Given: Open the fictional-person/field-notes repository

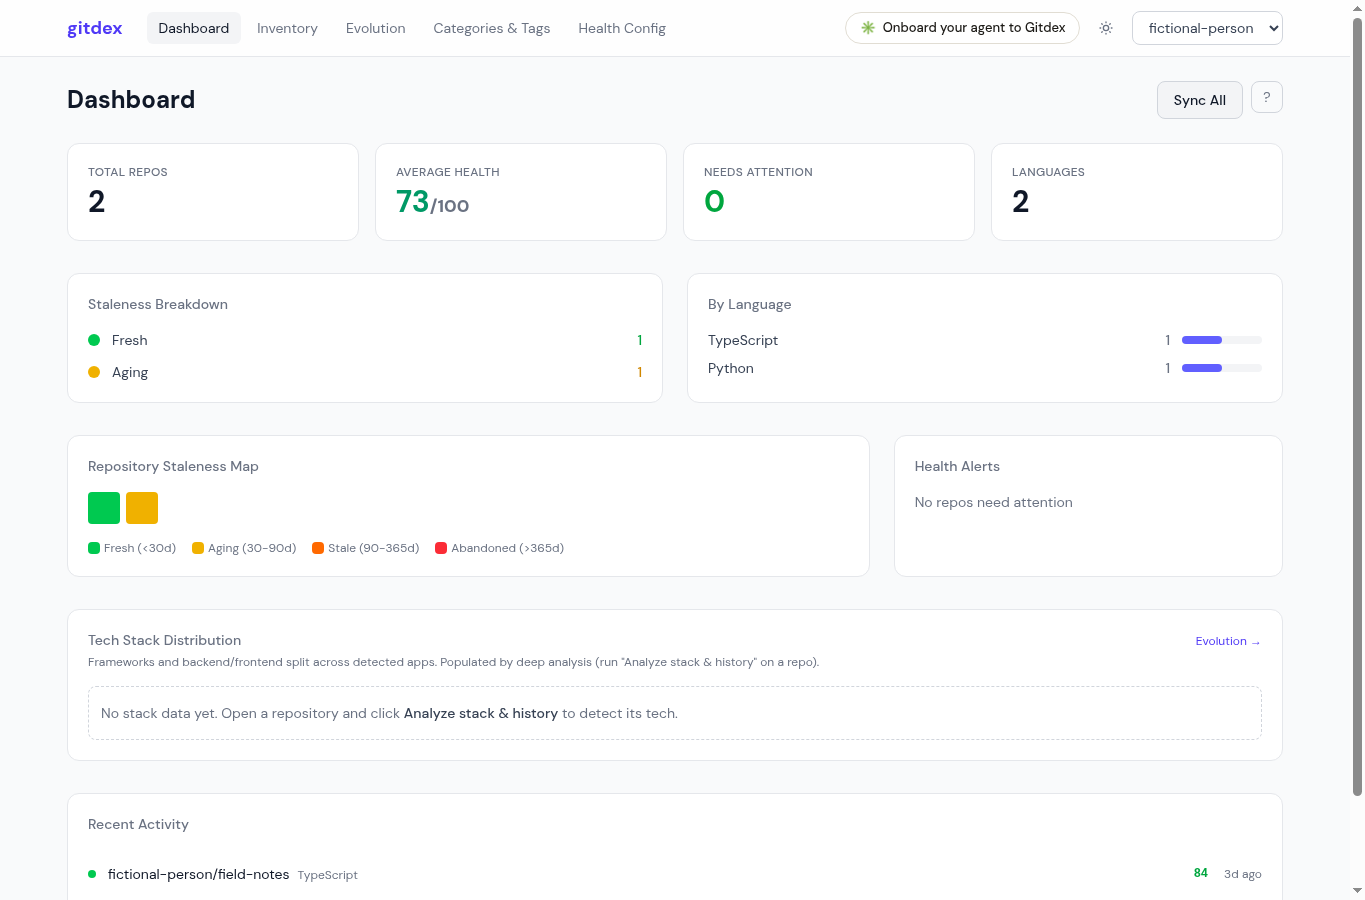Looking at the screenshot, I should 198,874.
